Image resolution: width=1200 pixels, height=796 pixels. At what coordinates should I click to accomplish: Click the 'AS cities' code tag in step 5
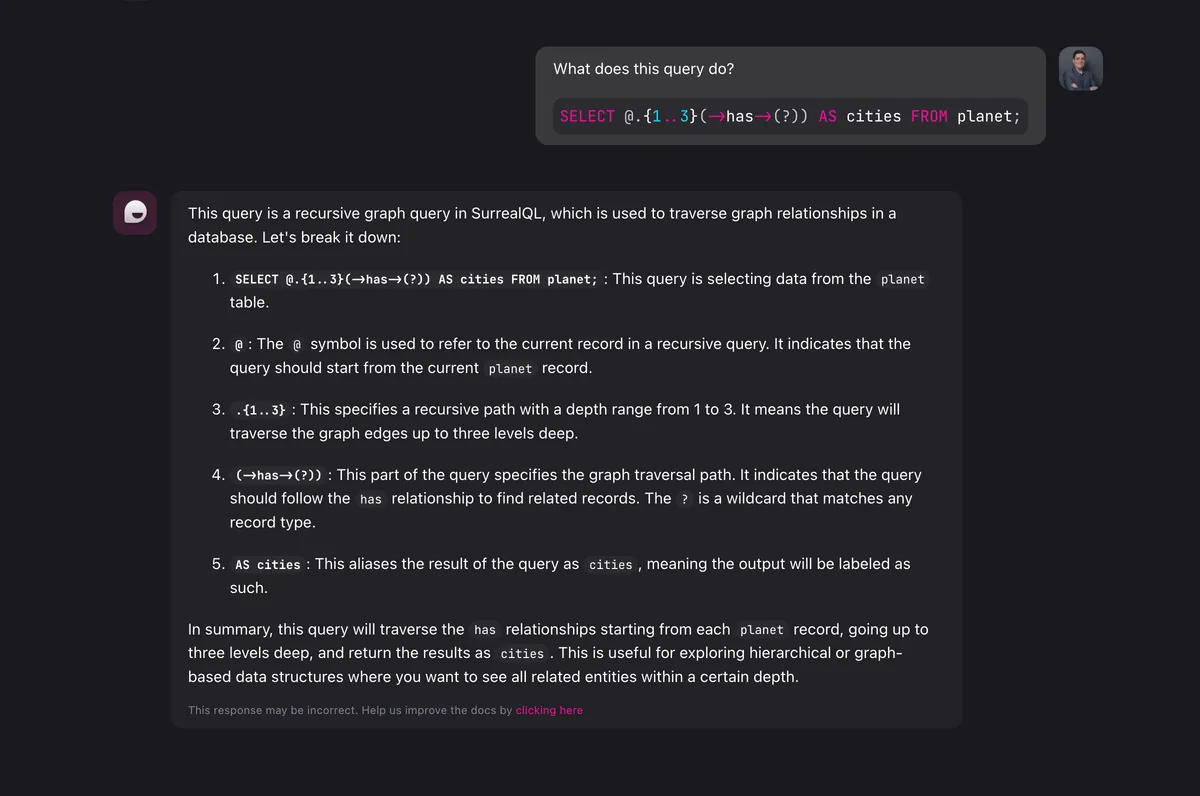268,565
